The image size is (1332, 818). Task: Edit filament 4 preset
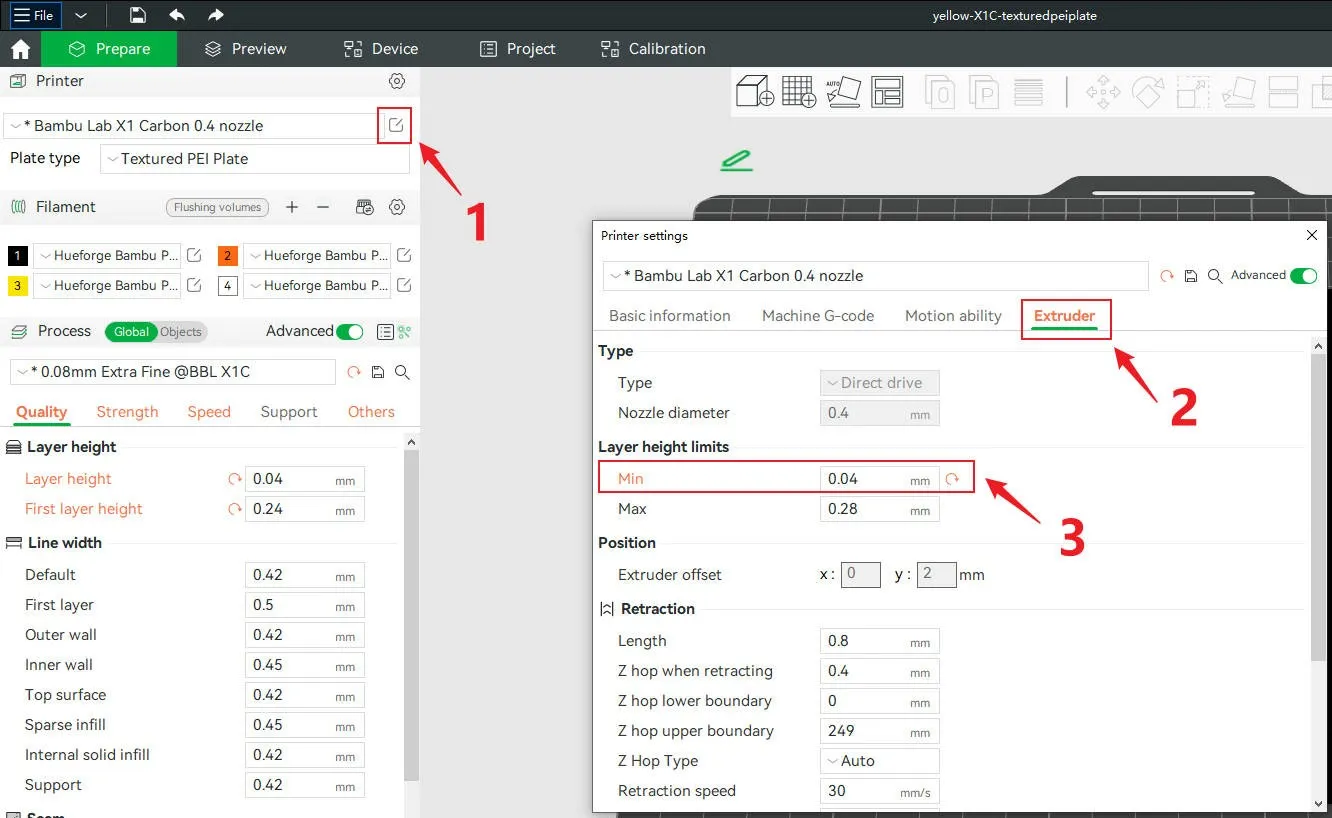404,286
